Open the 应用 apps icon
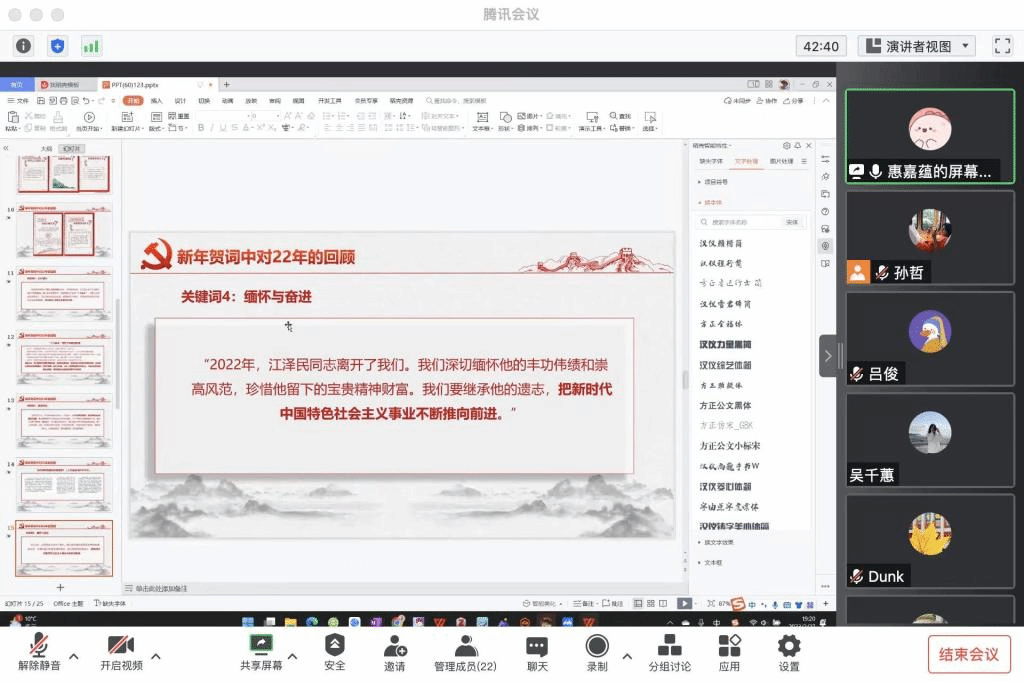The width and height of the screenshot is (1024, 682). [x=729, y=645]
